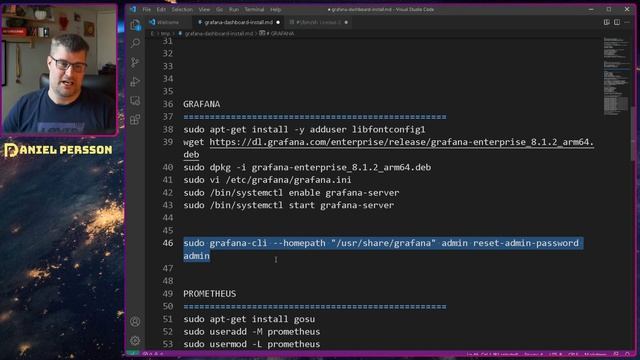Open the Accounts menu icon
The height and width of the screenshot is (360, 640).
coord(136,322)
